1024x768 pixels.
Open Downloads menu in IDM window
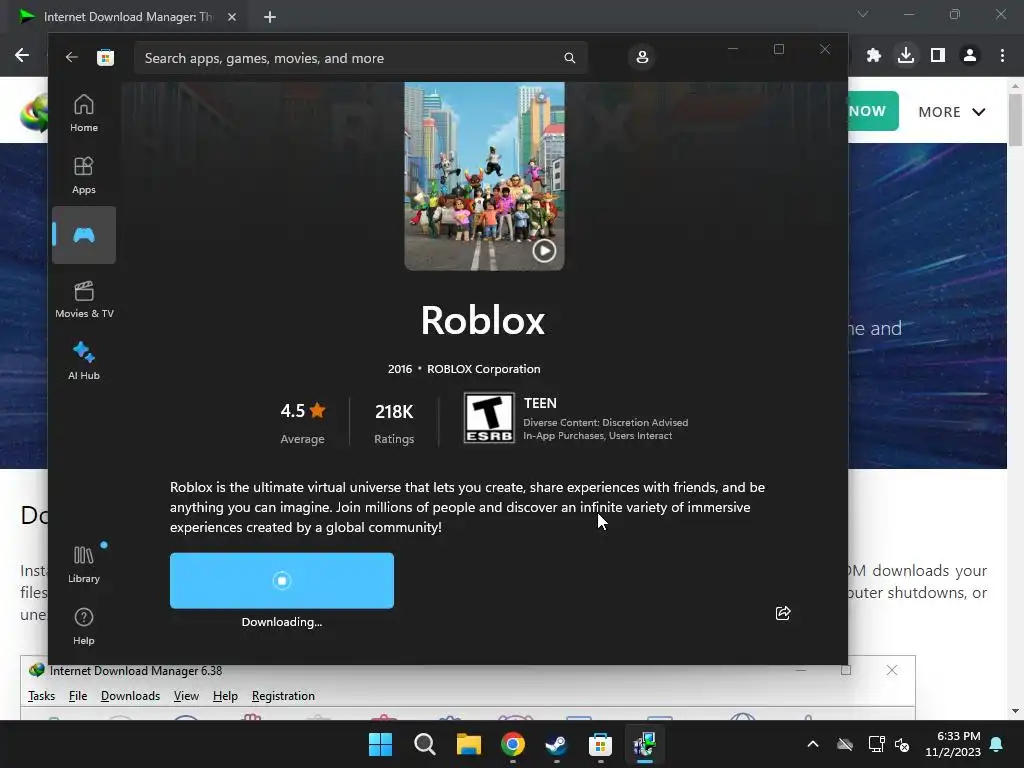(x=130, y=696)
